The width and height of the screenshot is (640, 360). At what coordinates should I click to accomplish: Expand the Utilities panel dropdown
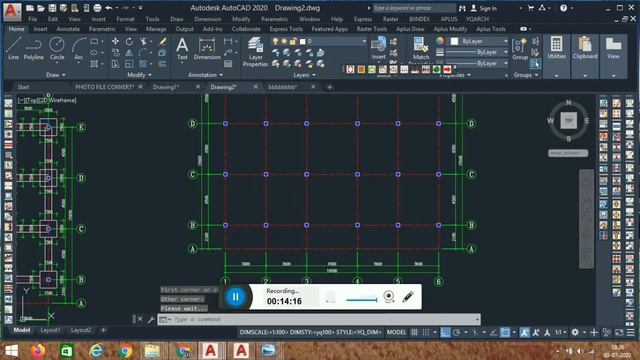point(556,76)
